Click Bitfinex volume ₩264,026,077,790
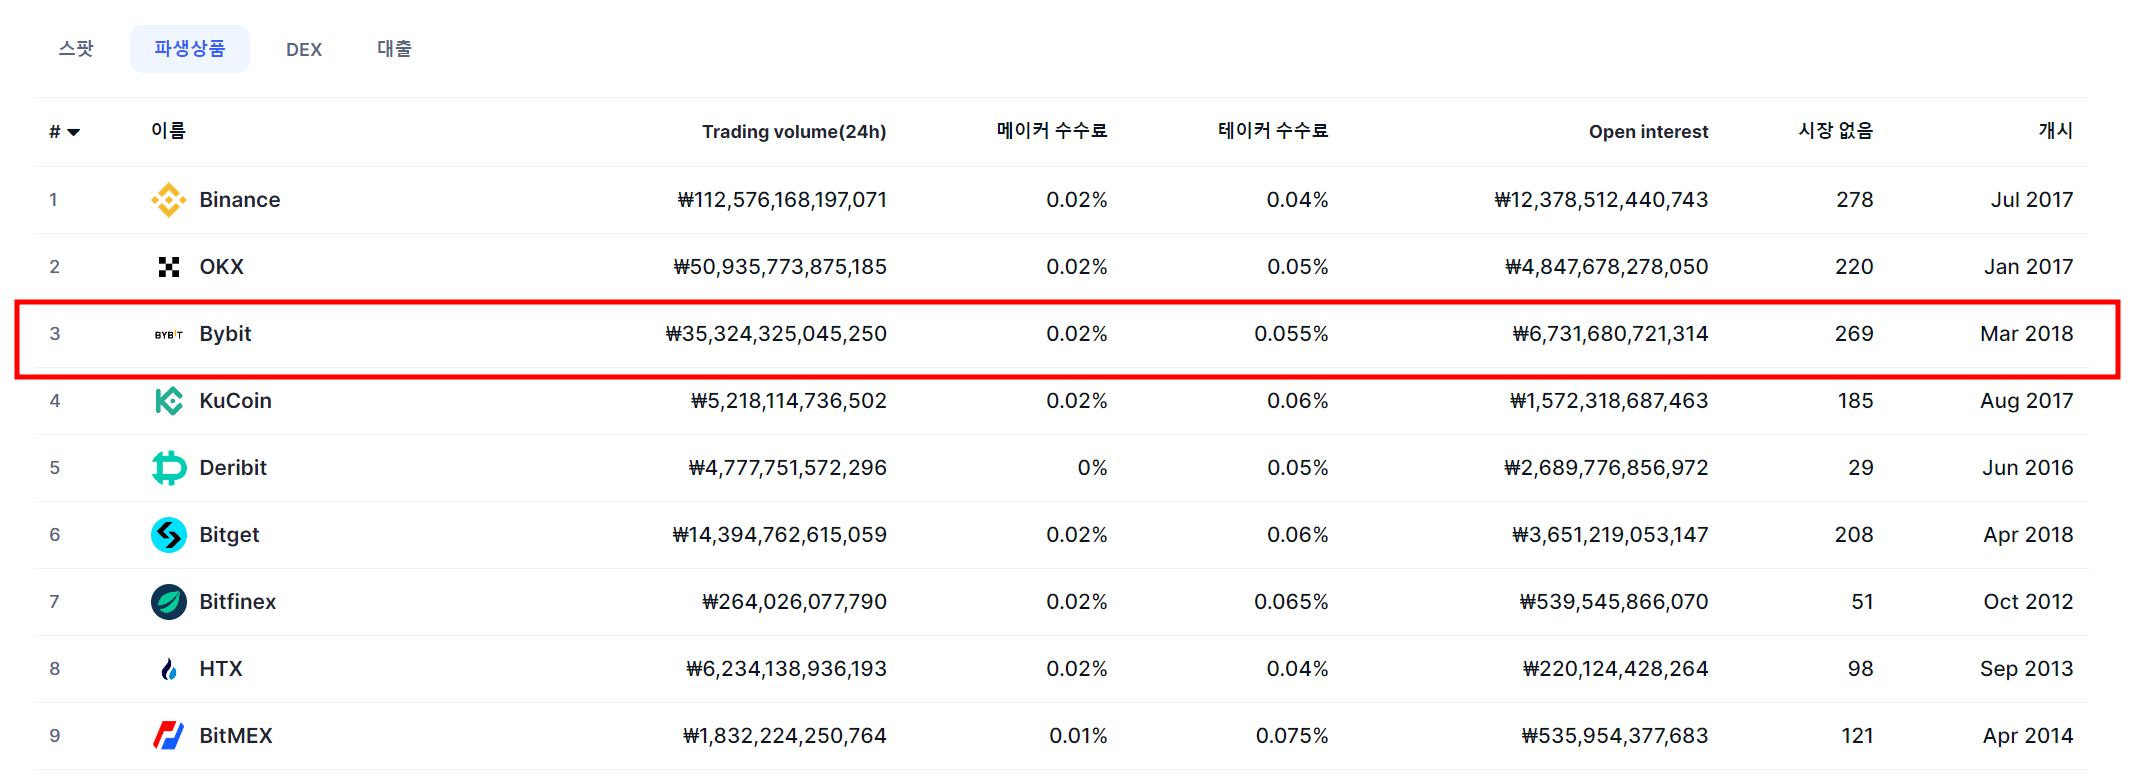 (794, 602)
